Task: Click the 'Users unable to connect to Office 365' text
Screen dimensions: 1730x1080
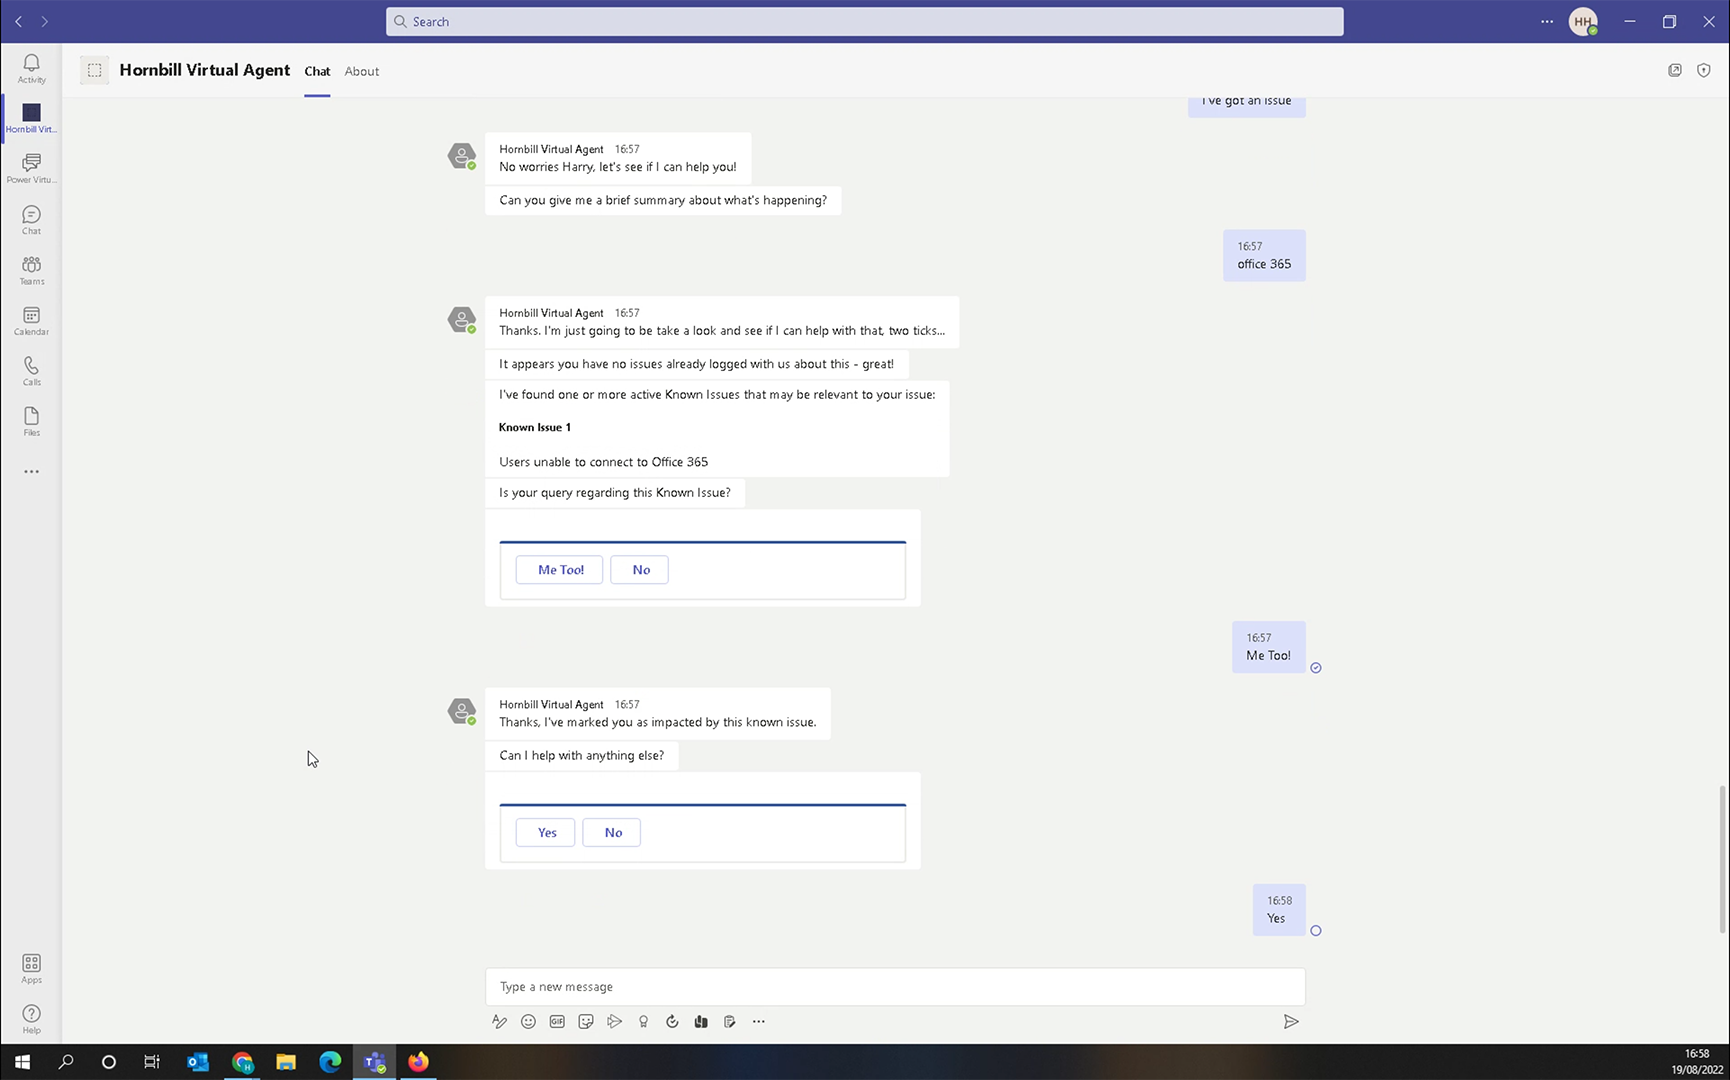Action: (x=603, y=462)
